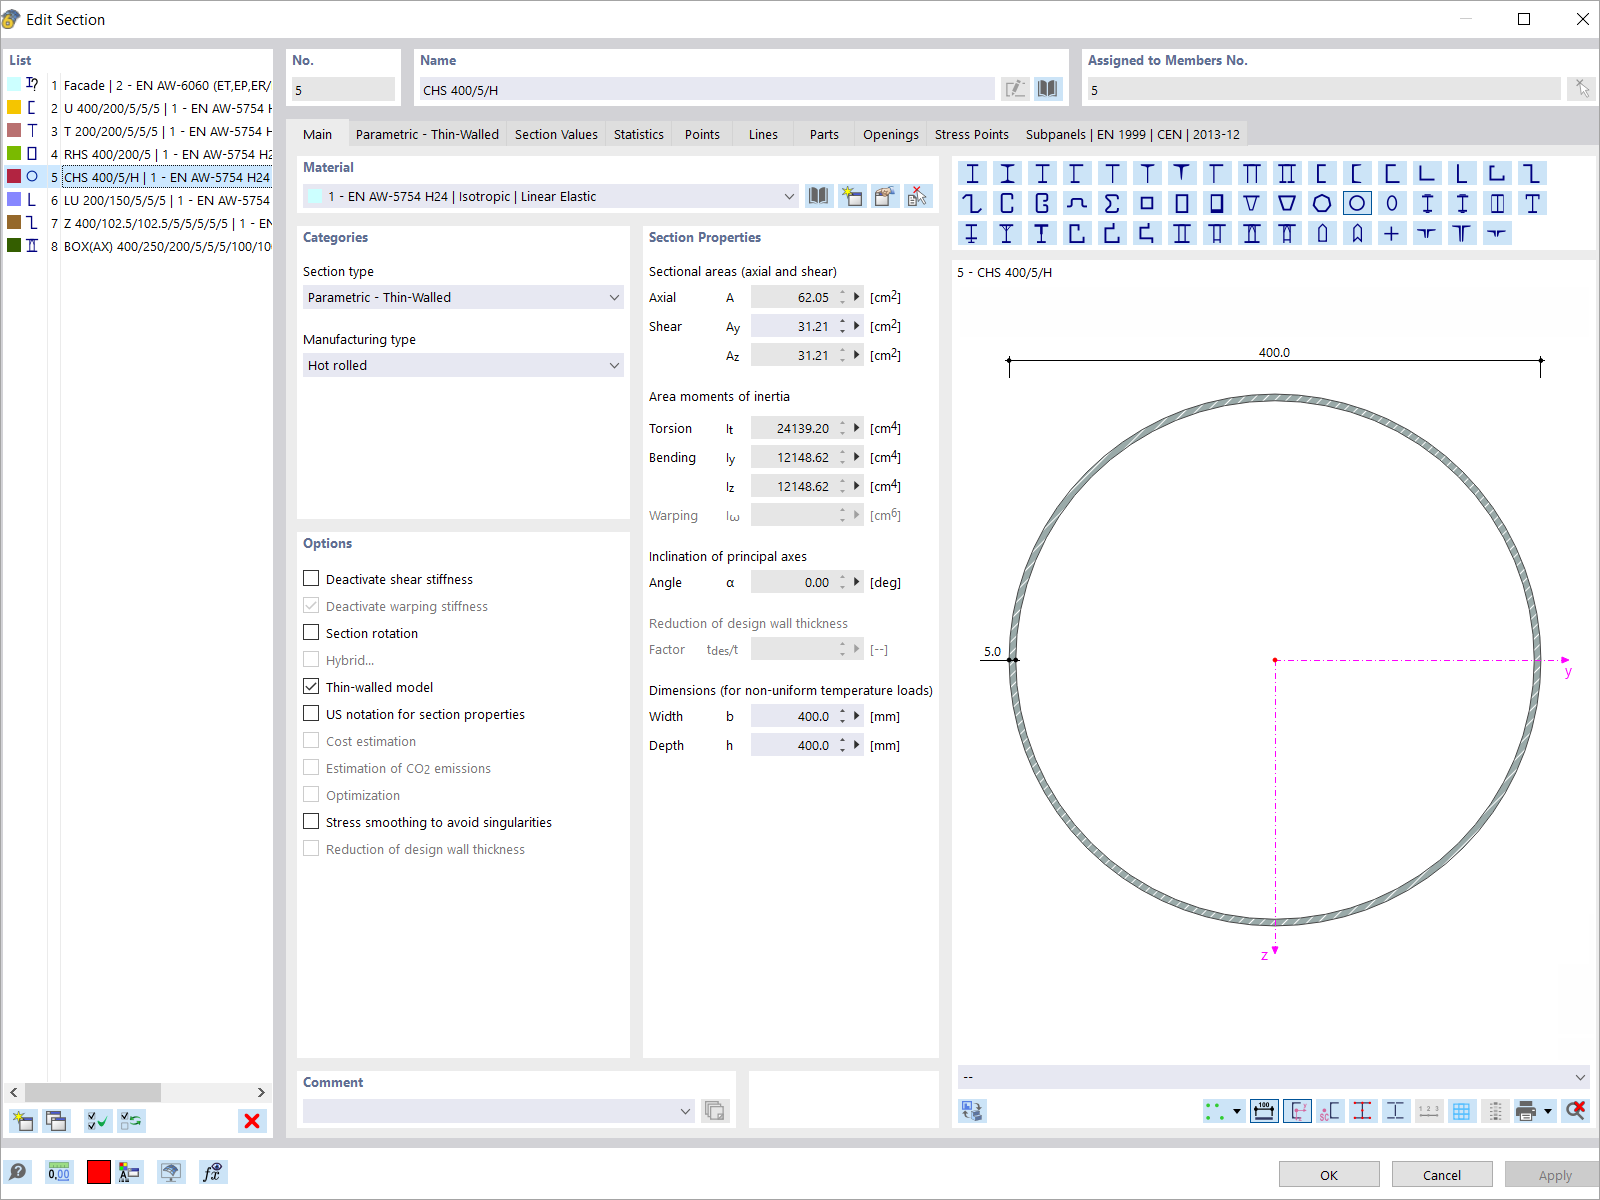Open the material library book icon
The width and height of the screenshot is (1600, 1200).
tap(818, 196)
